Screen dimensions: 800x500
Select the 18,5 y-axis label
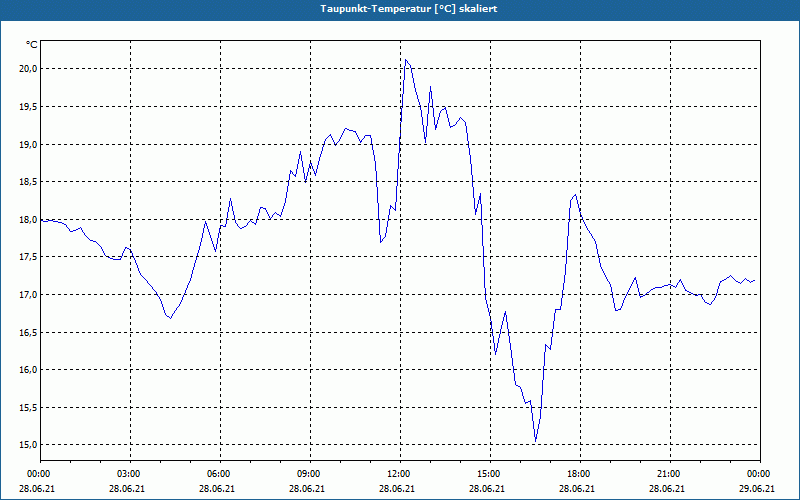[x=29, y=182]
